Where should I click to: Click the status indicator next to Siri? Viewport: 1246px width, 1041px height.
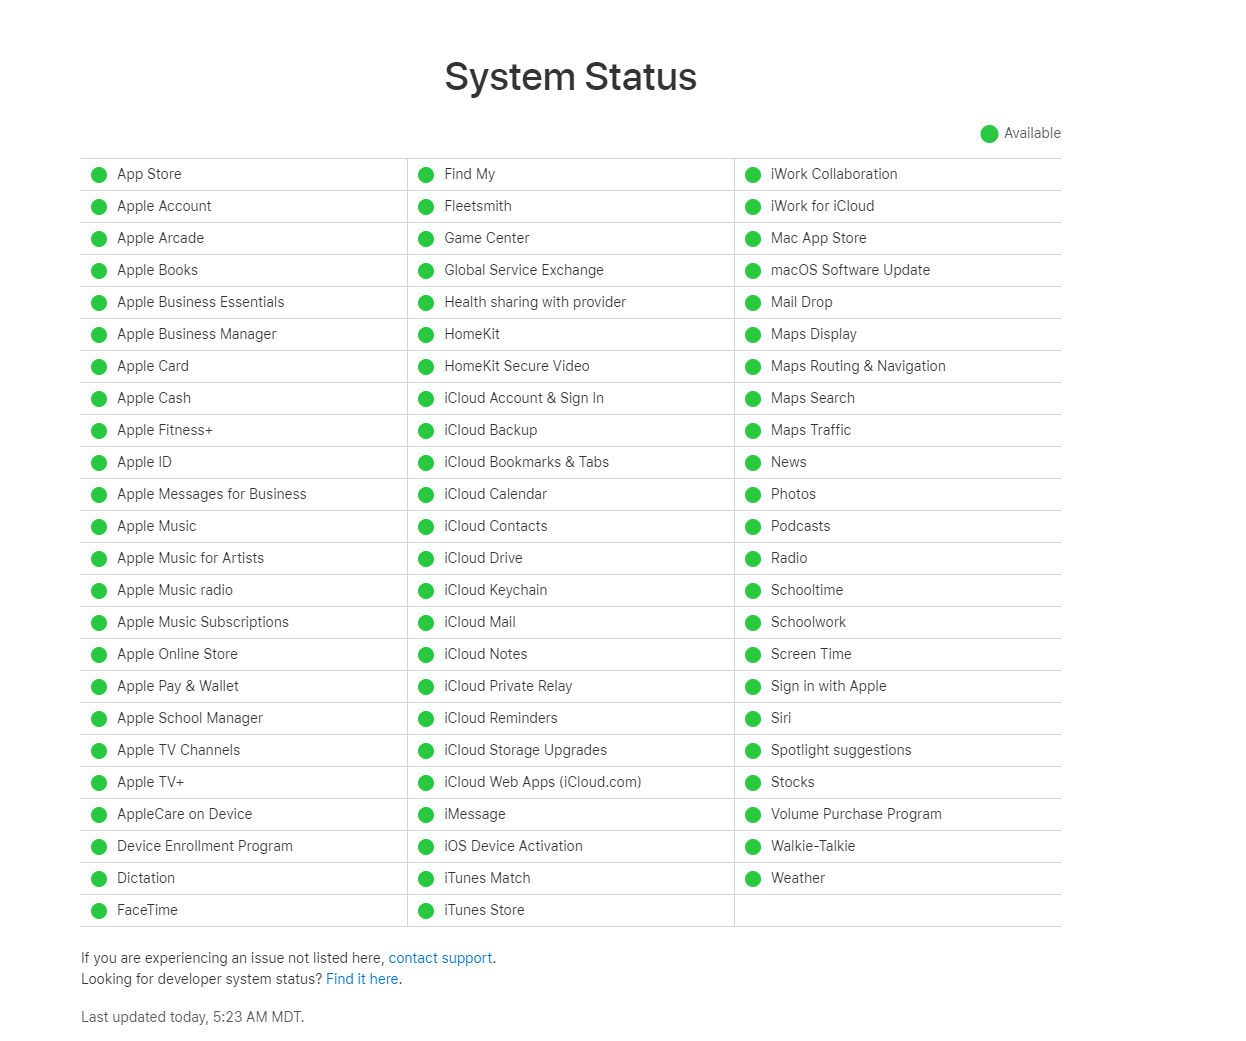point(753,719)
